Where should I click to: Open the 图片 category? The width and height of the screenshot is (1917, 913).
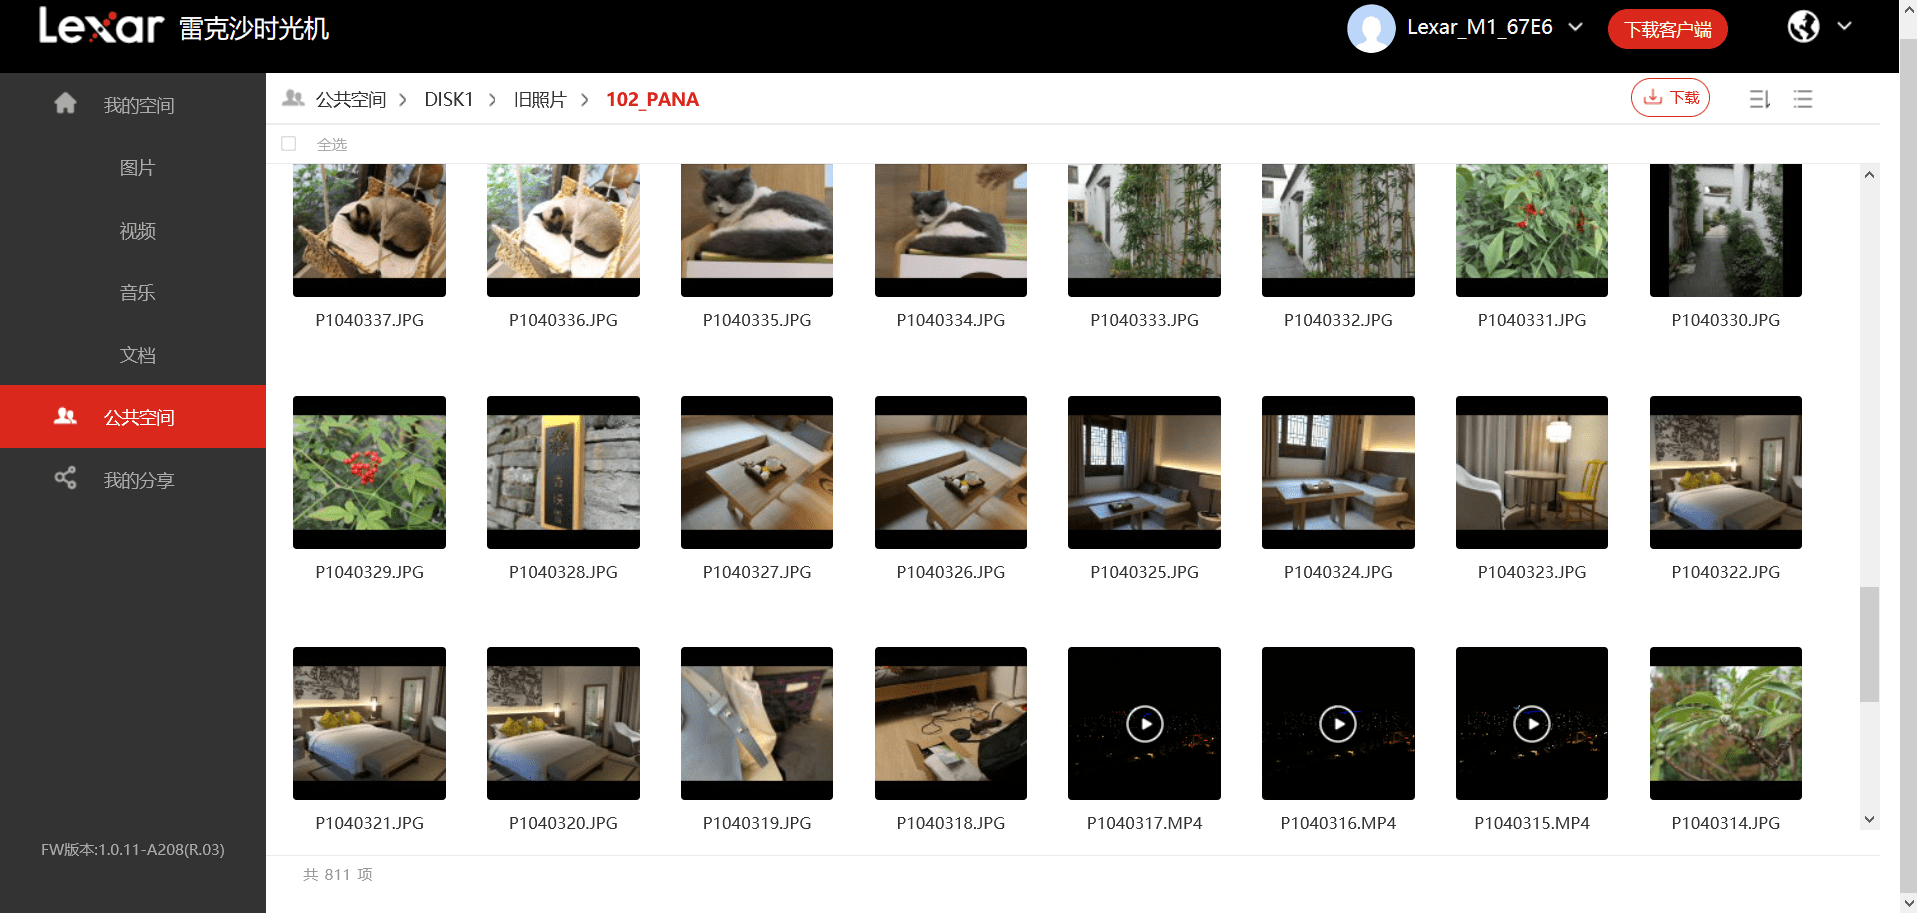click(x=137, y=168)
